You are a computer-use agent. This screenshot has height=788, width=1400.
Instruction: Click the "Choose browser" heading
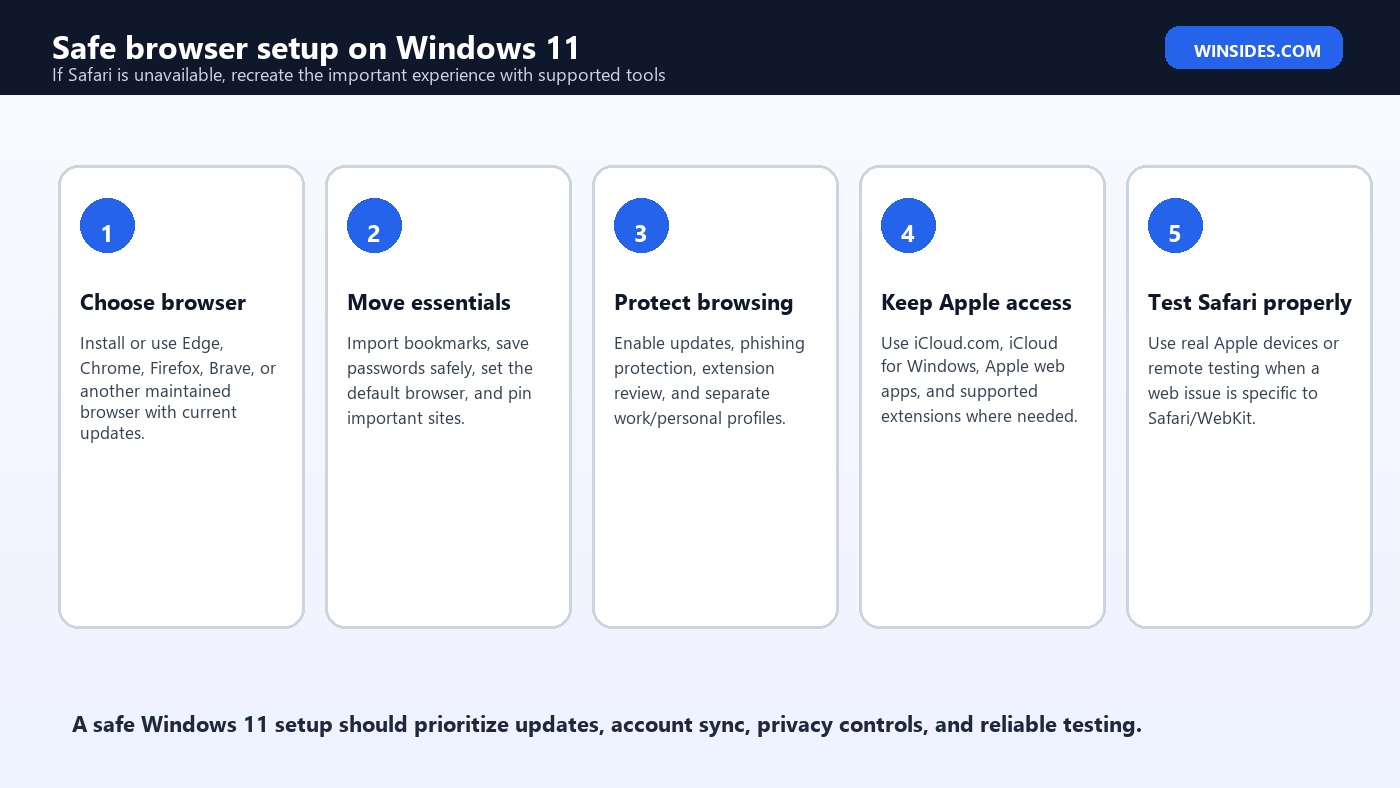point(163,302)
